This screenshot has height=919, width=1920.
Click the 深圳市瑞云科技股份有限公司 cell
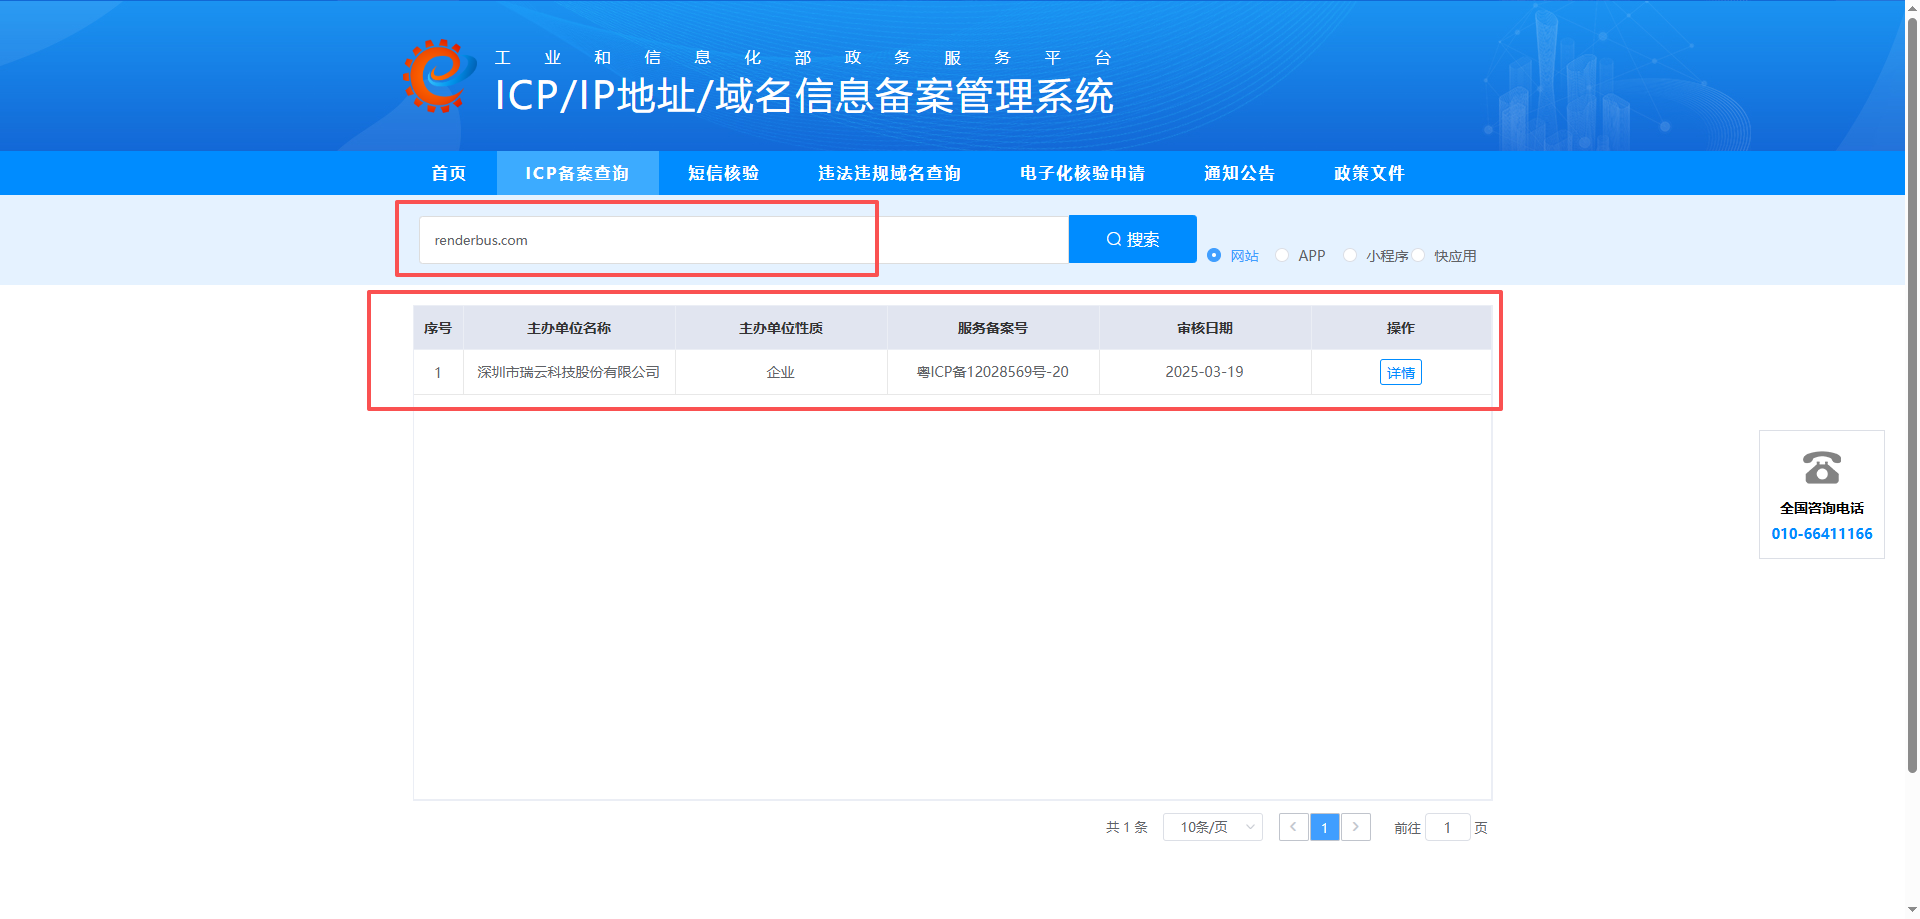click(x=569, y=372)
